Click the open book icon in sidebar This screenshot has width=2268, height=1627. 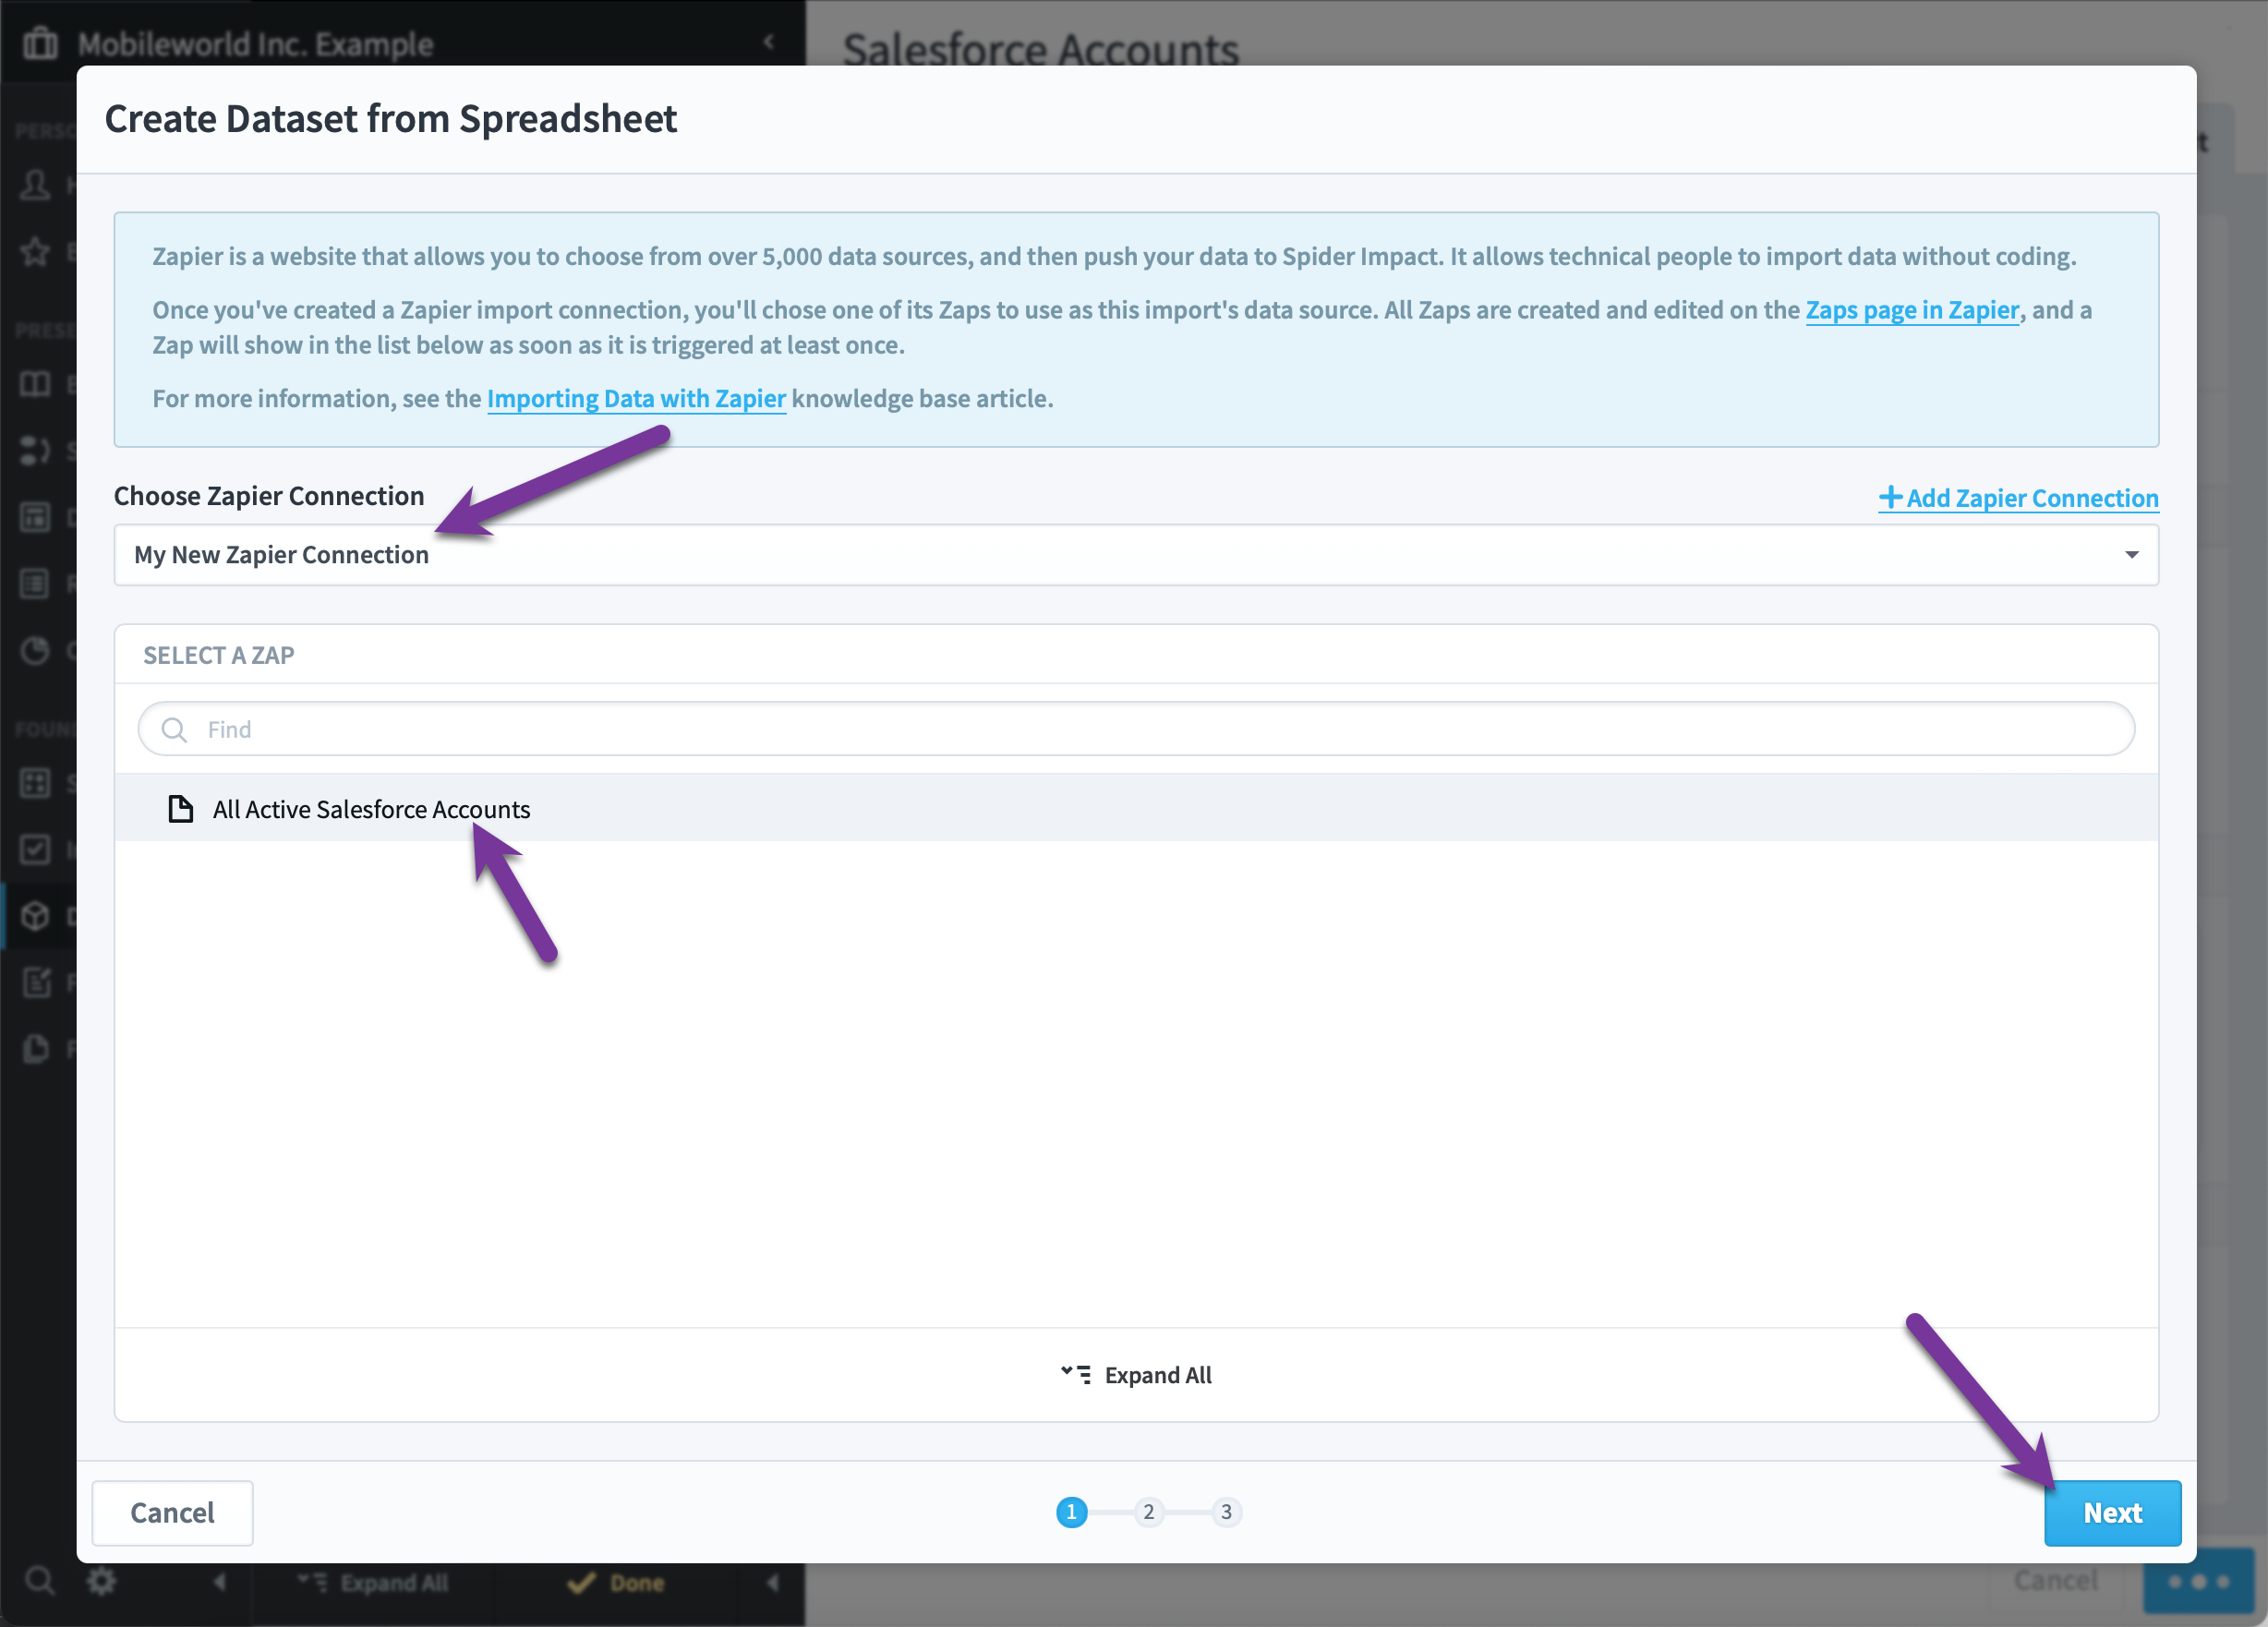[35, 384]
